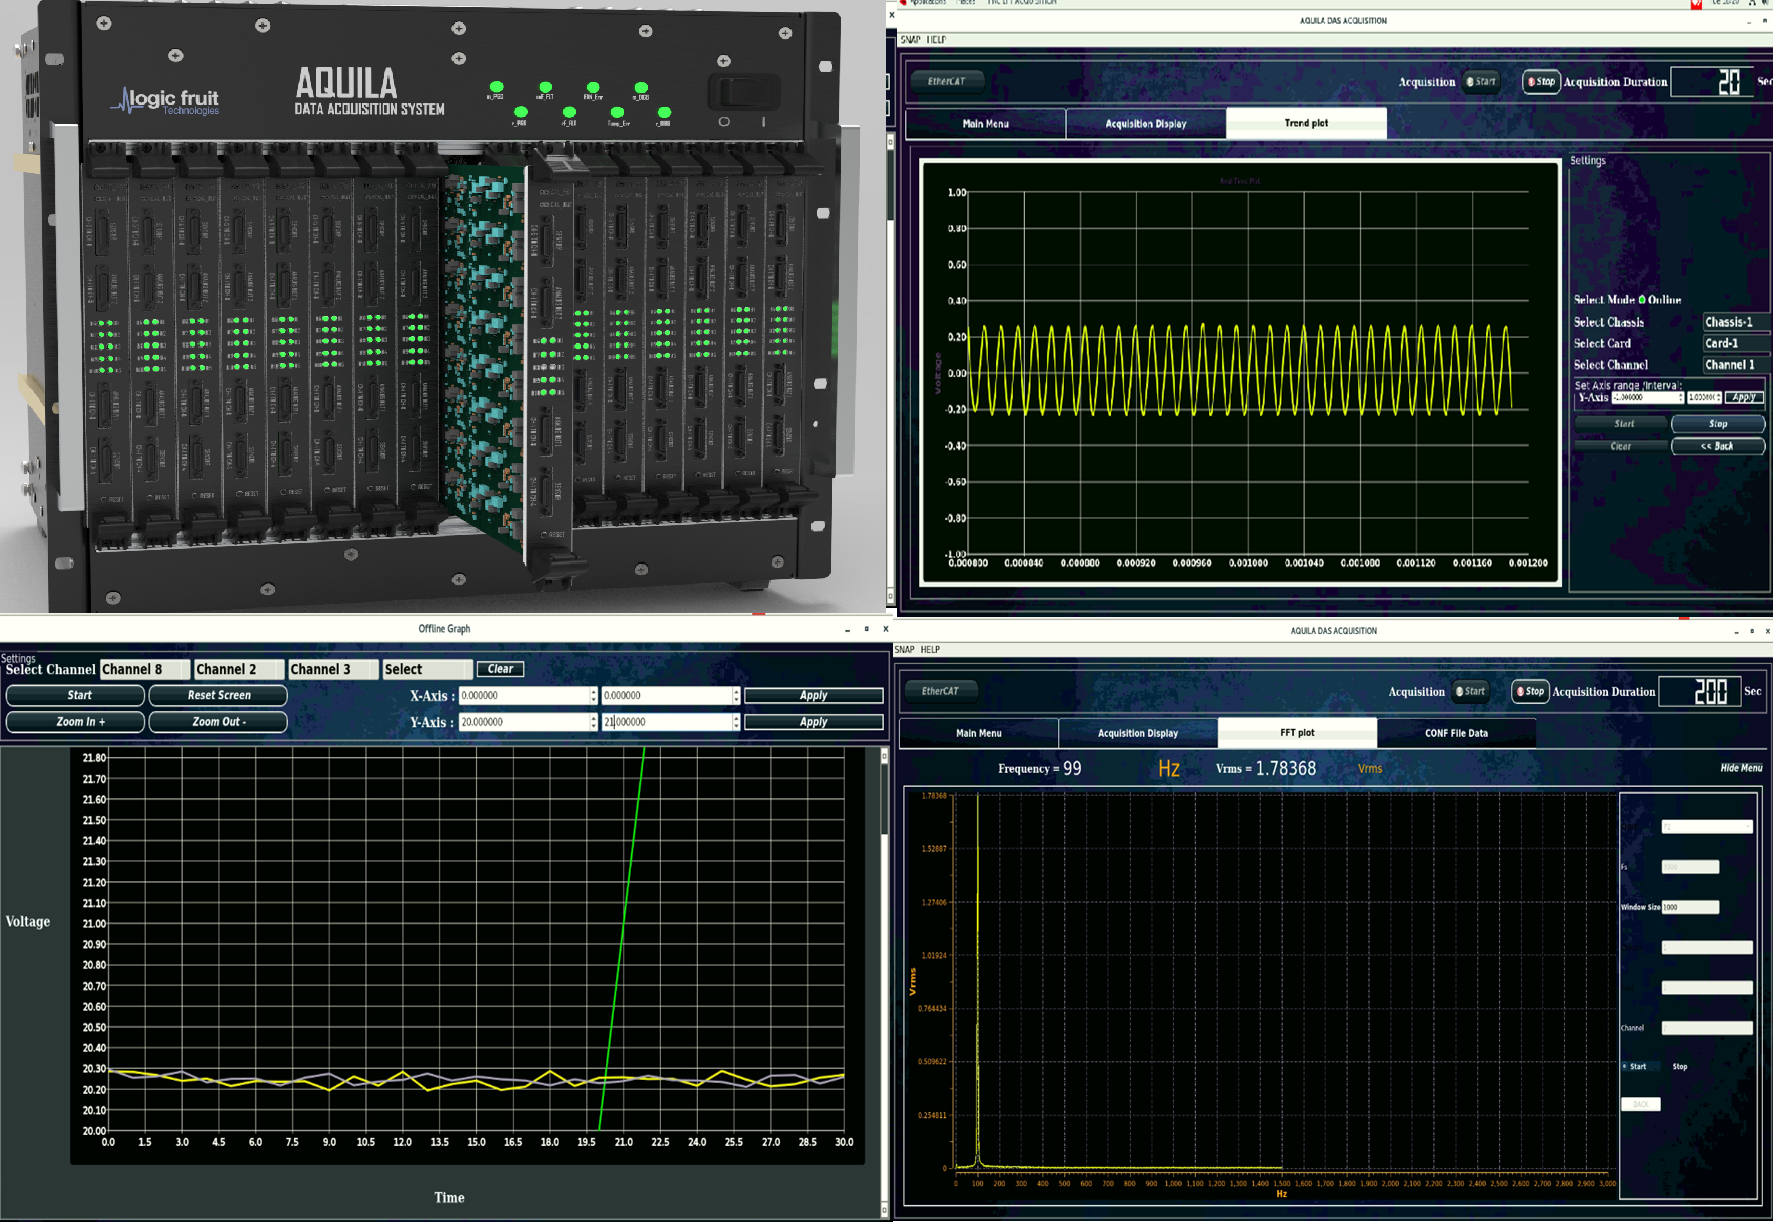Toggle the Online mode radio button
The height and width of the screenshot is (1223, 1773).
pos(1642,299)
